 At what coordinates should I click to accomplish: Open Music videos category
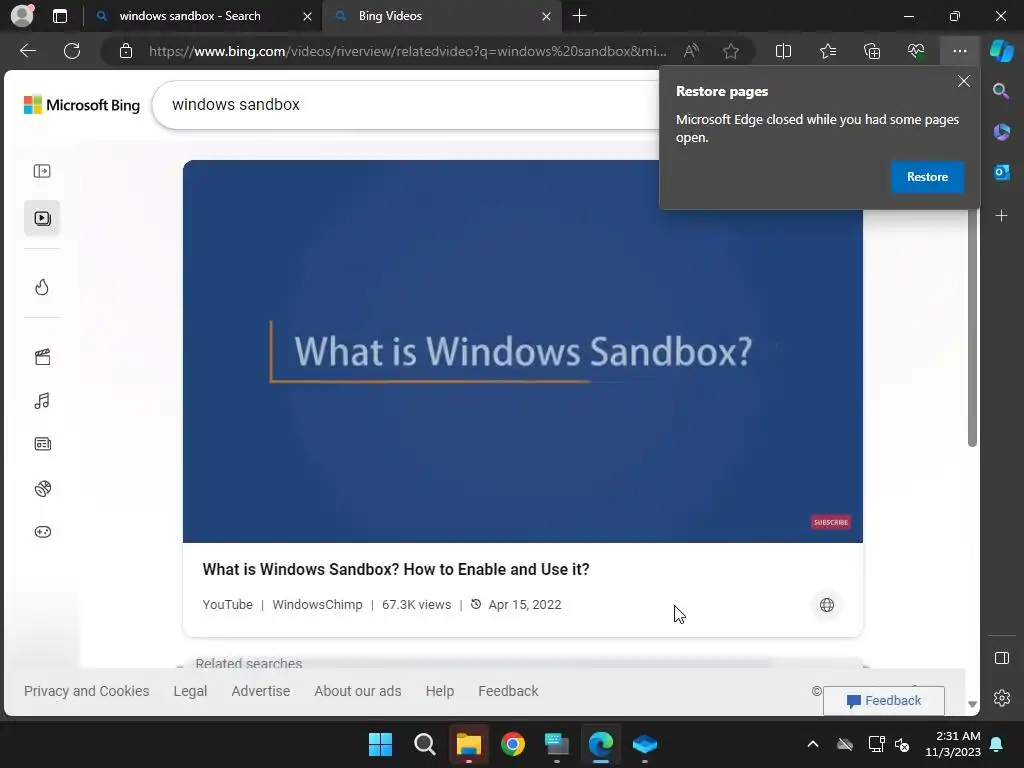pos(42,401)
